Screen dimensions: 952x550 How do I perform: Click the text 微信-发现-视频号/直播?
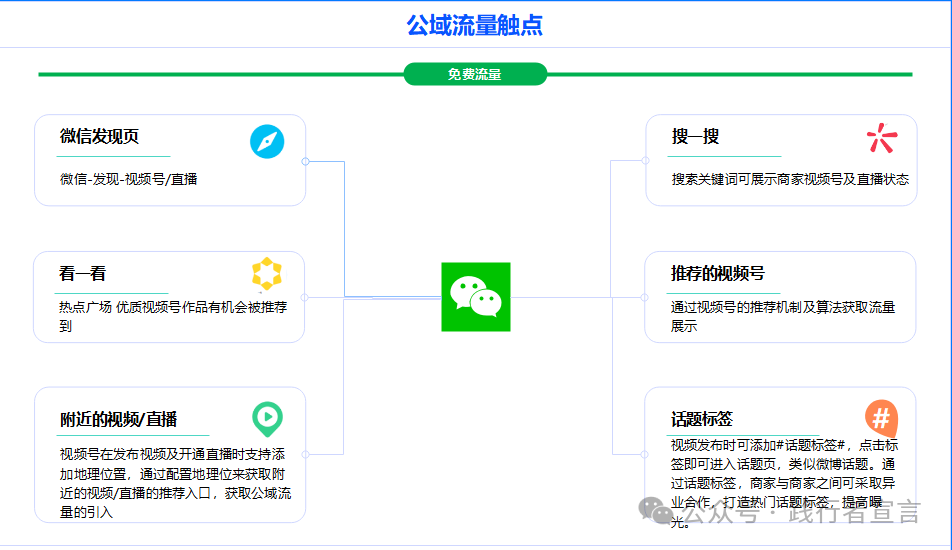(129, 179)
